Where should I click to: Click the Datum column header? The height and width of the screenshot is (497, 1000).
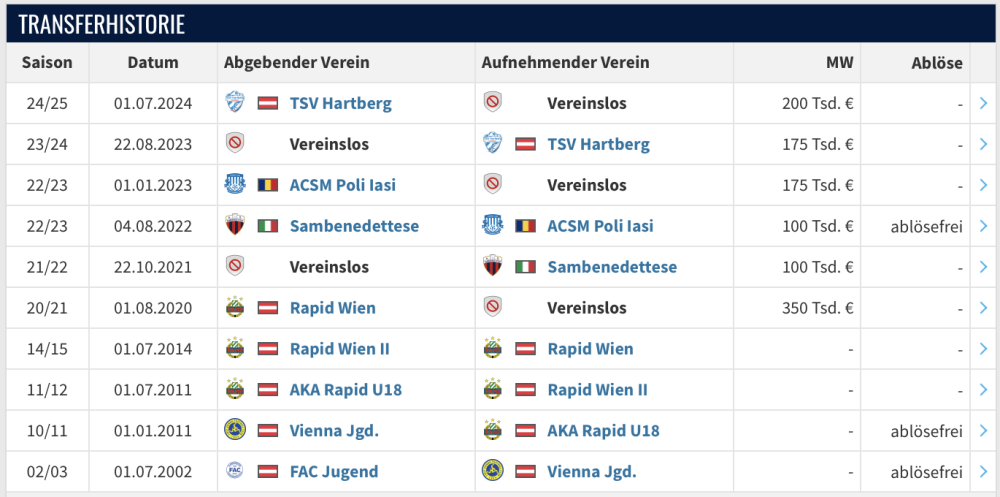coord(153,62)
